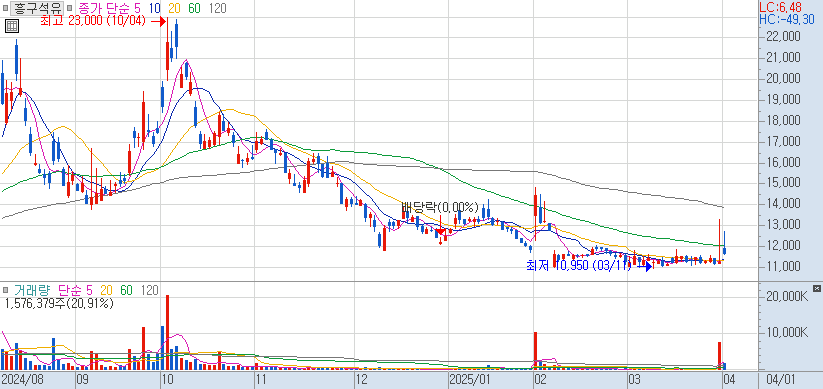This screenshot has width=823, height=389.
Task: Click the volume 단순 5 moving average label
Action: [75, 290]
